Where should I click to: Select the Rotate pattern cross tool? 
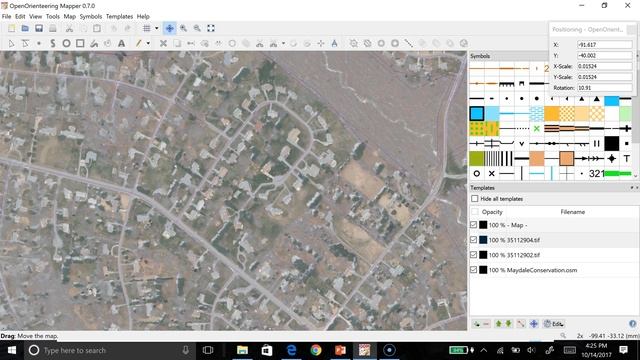click(321, 43)
